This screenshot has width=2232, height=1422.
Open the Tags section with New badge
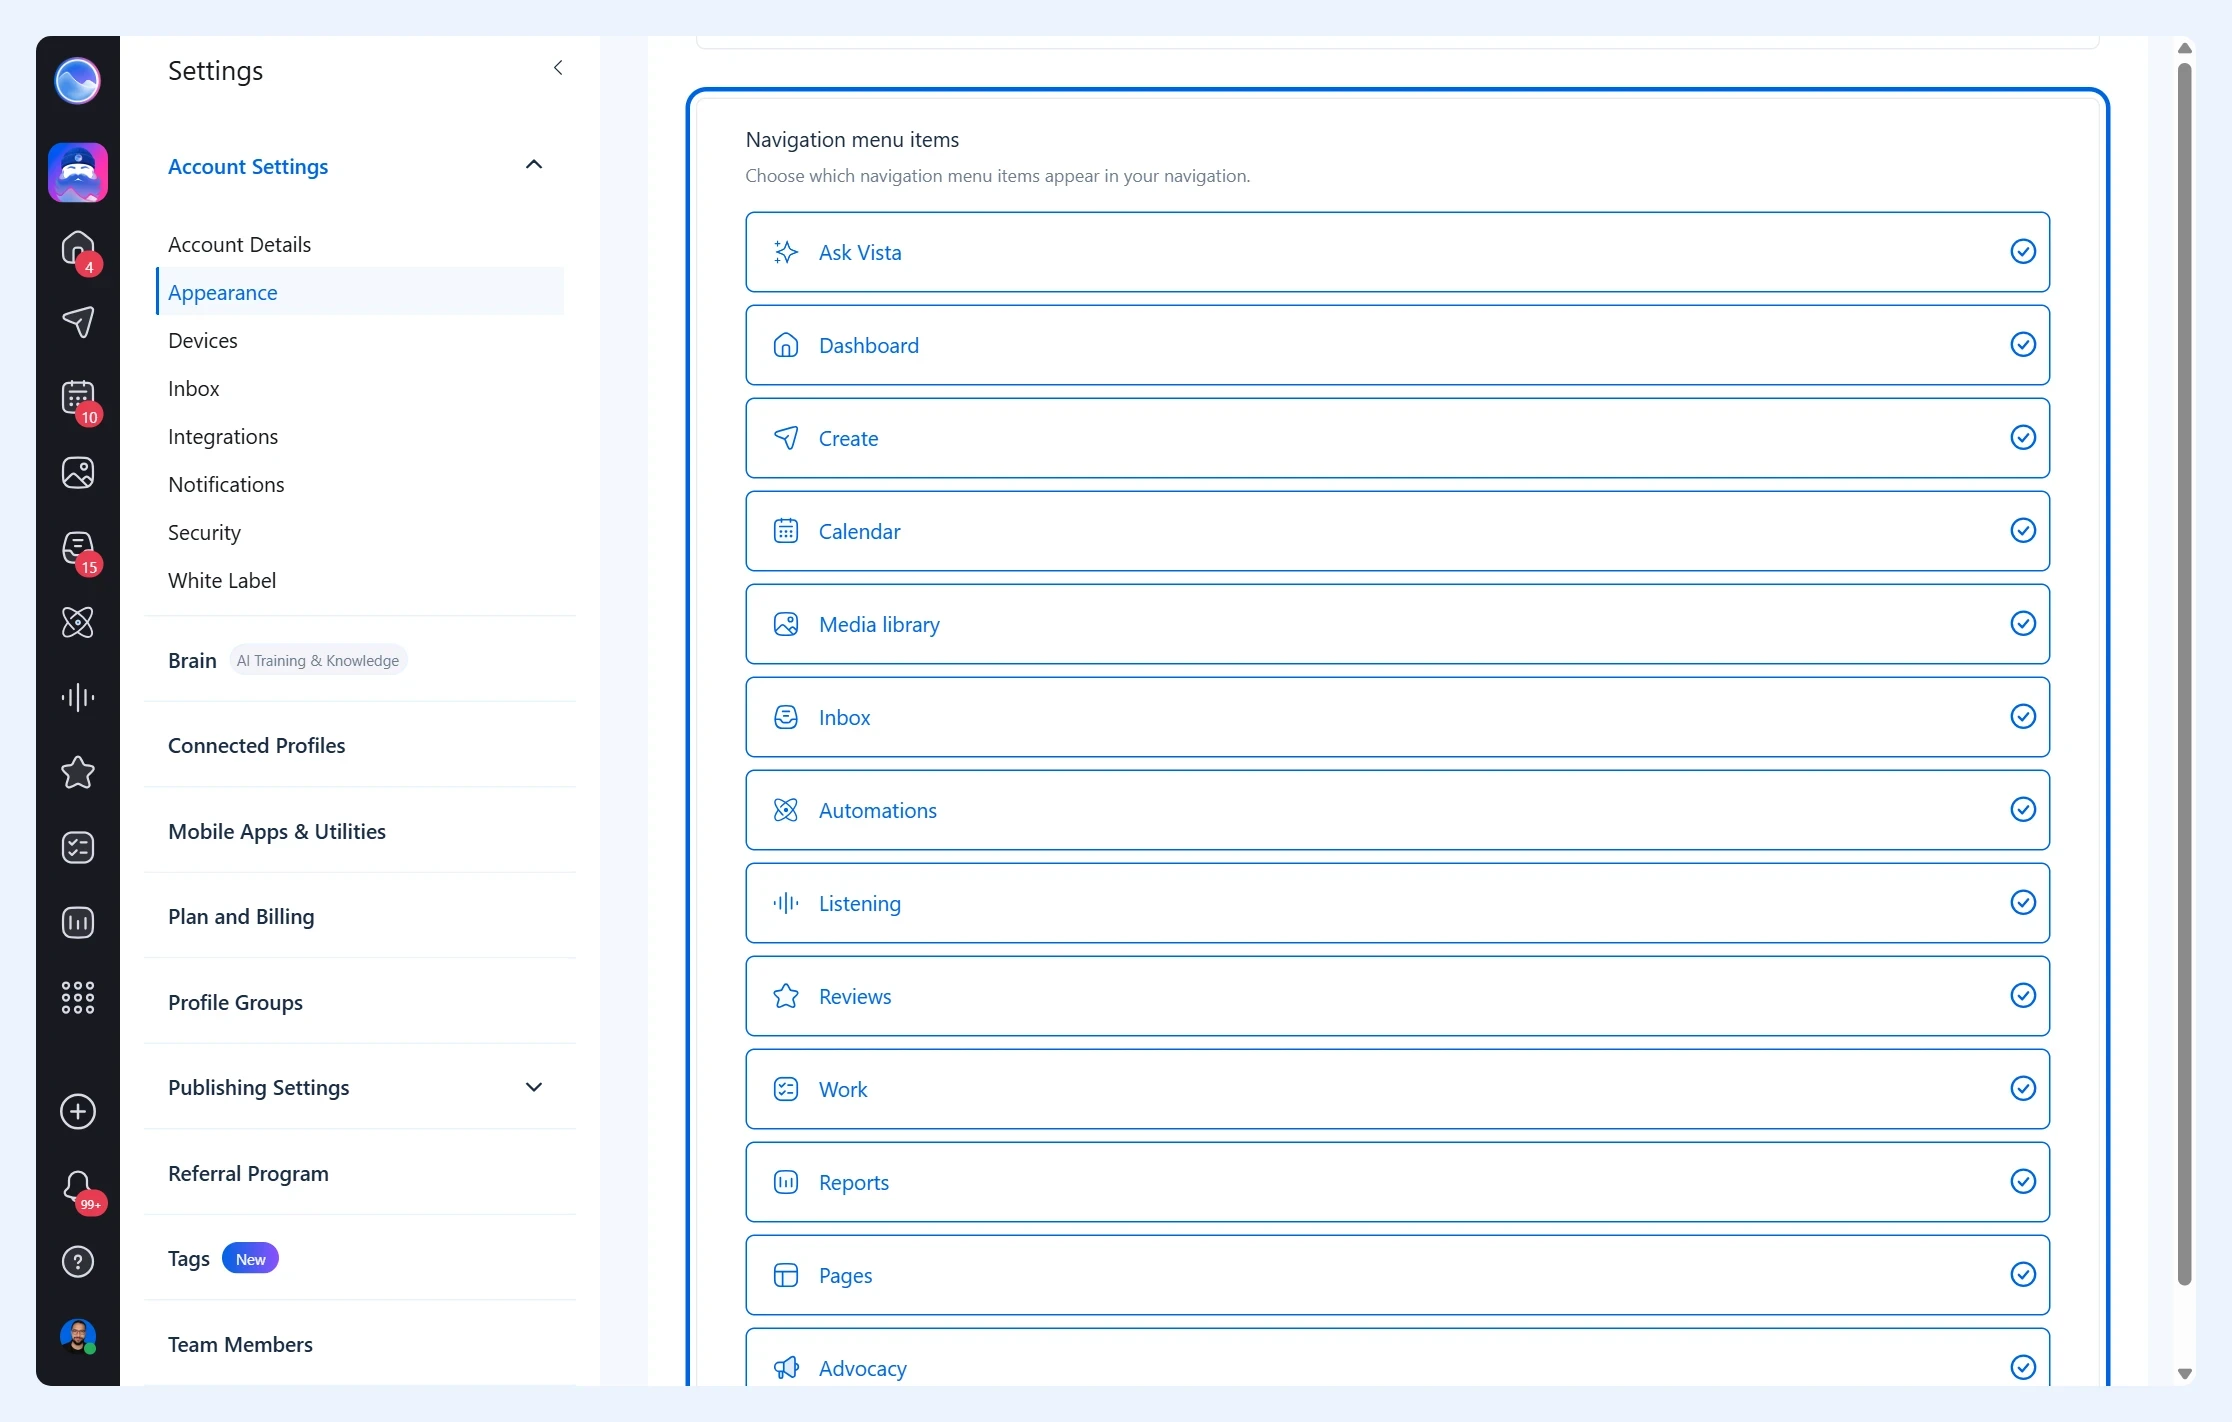(223, 1258)
